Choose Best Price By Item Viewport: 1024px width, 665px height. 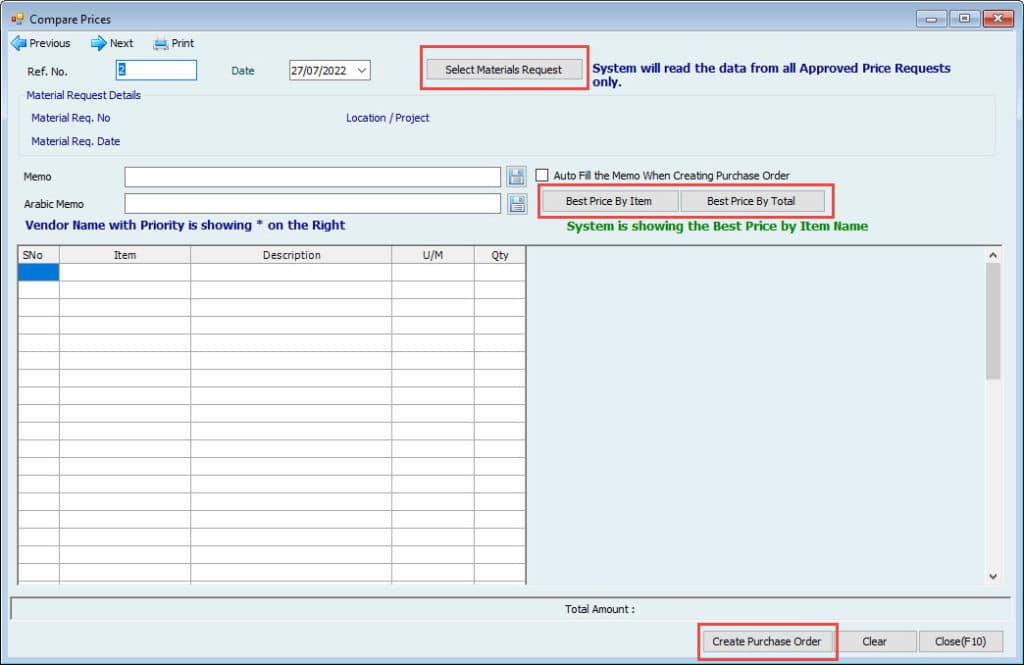[609, 201]
